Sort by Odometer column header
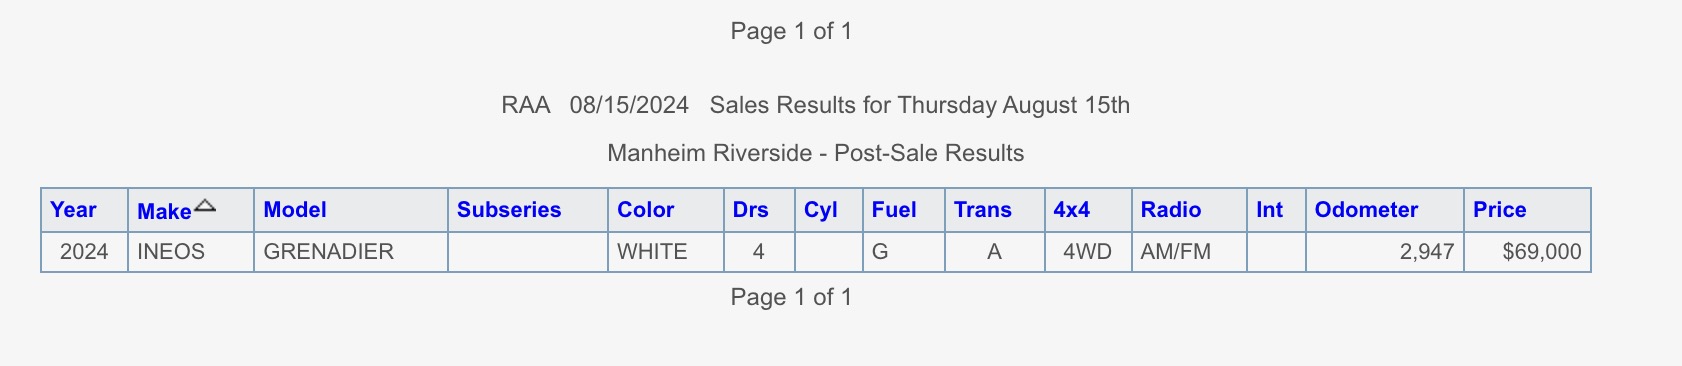This screenshot has width=1682, height=366. coord(1366,210)
